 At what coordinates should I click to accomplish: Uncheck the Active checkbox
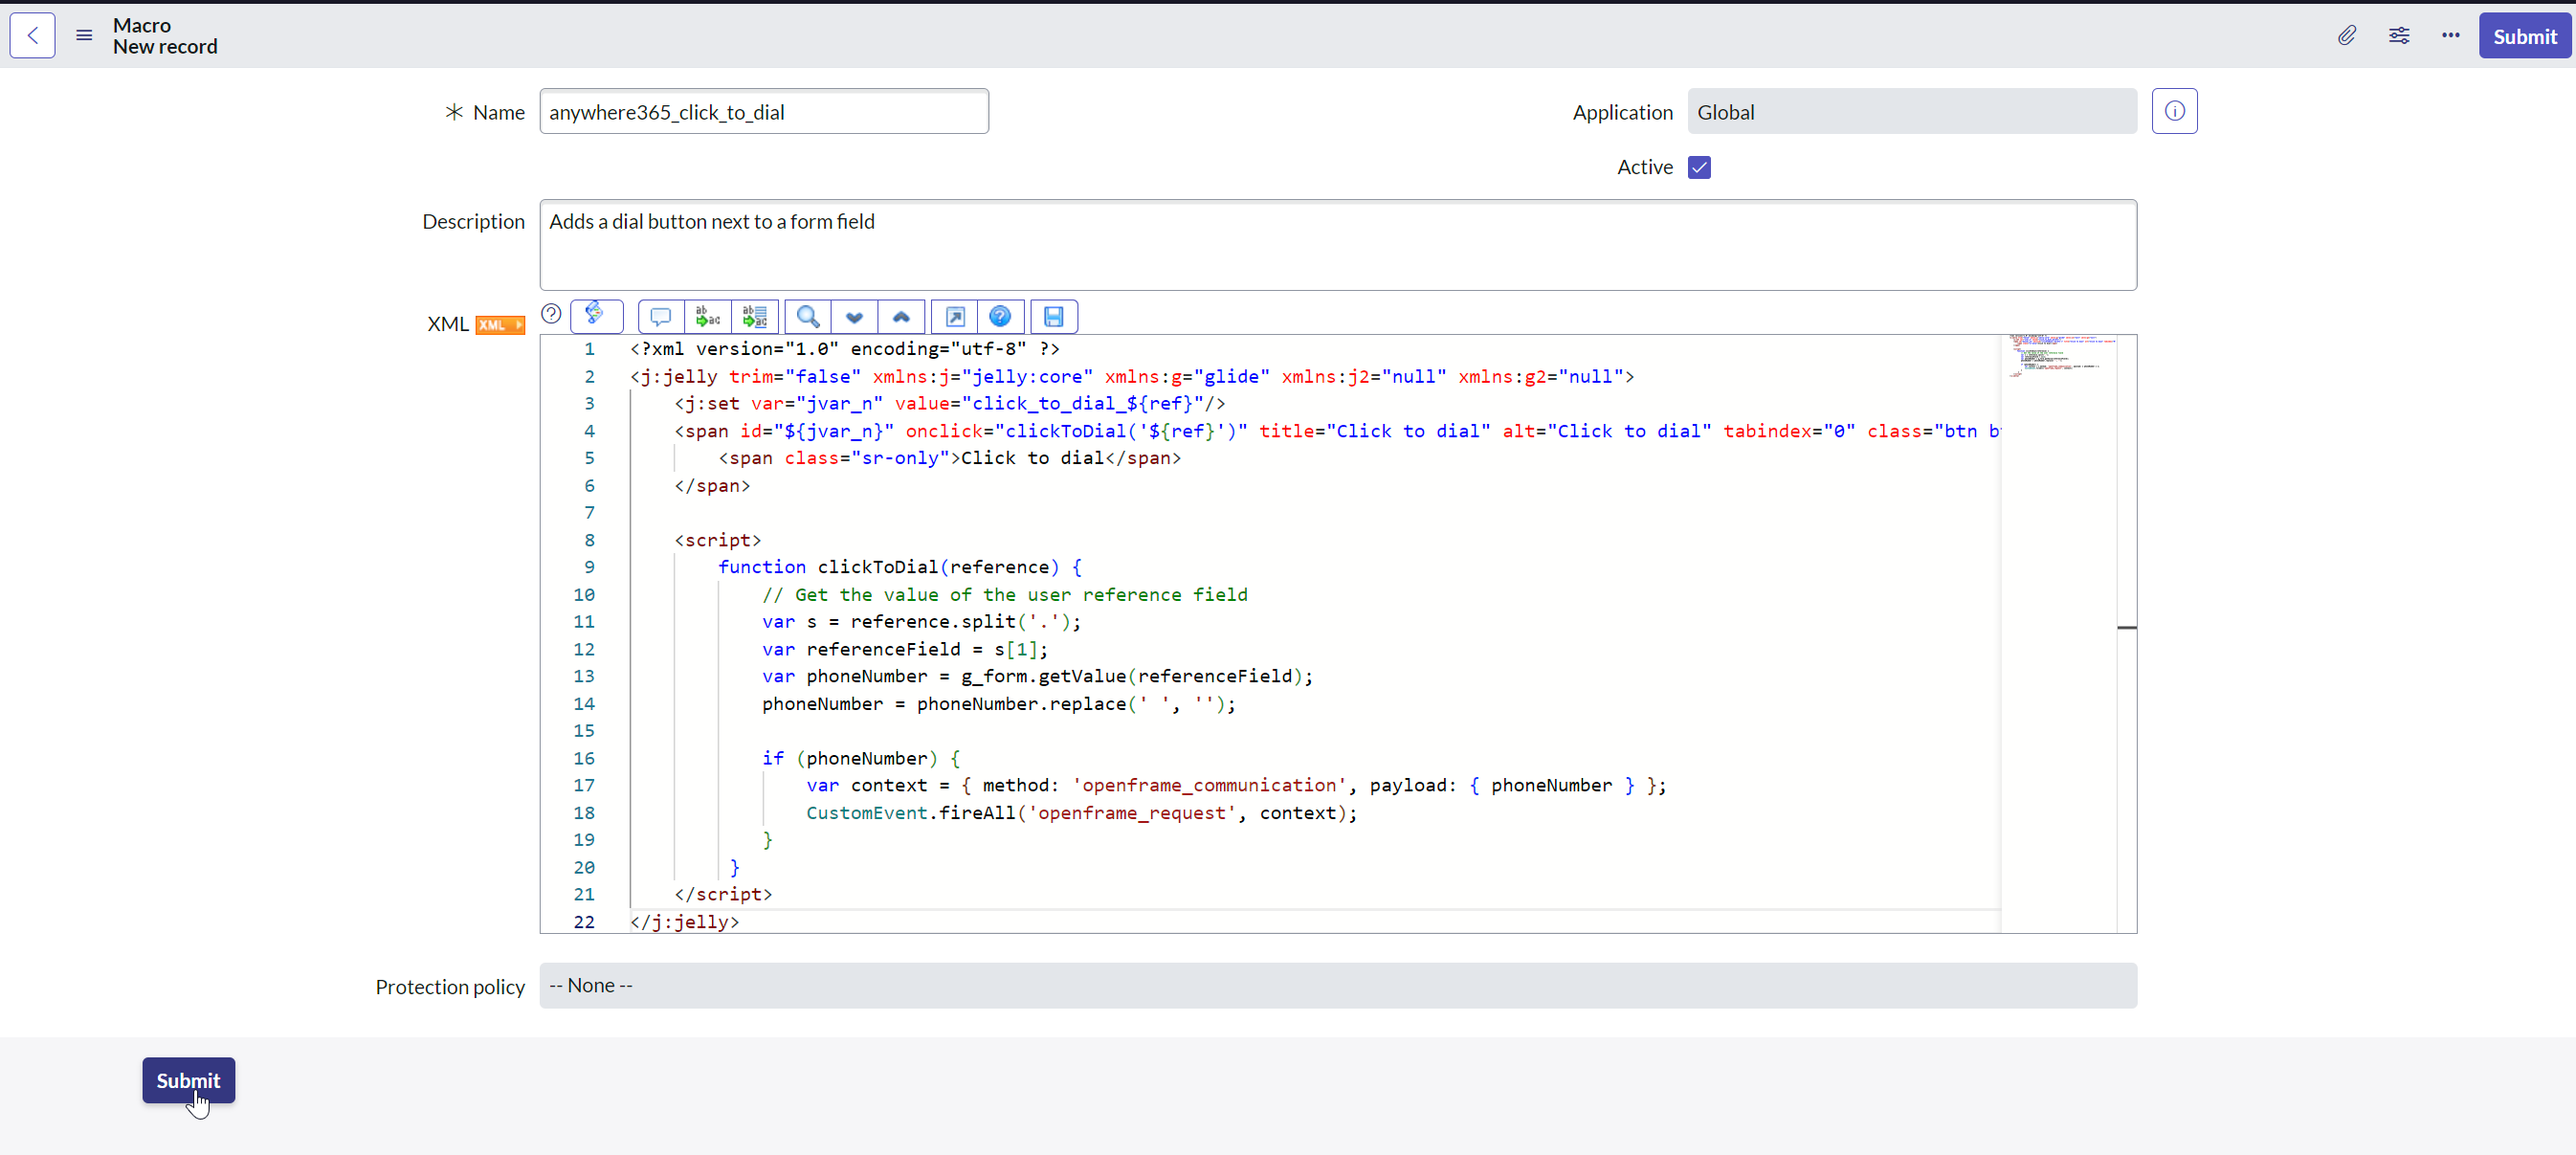coord(1699,167)
